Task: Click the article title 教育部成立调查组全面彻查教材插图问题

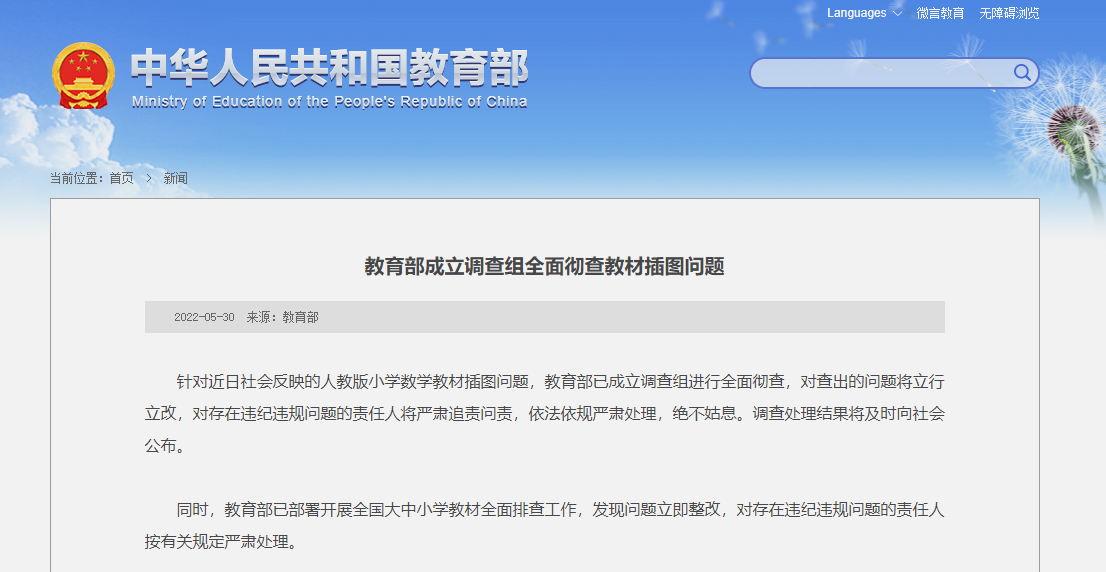Action: tap(545, 266)
